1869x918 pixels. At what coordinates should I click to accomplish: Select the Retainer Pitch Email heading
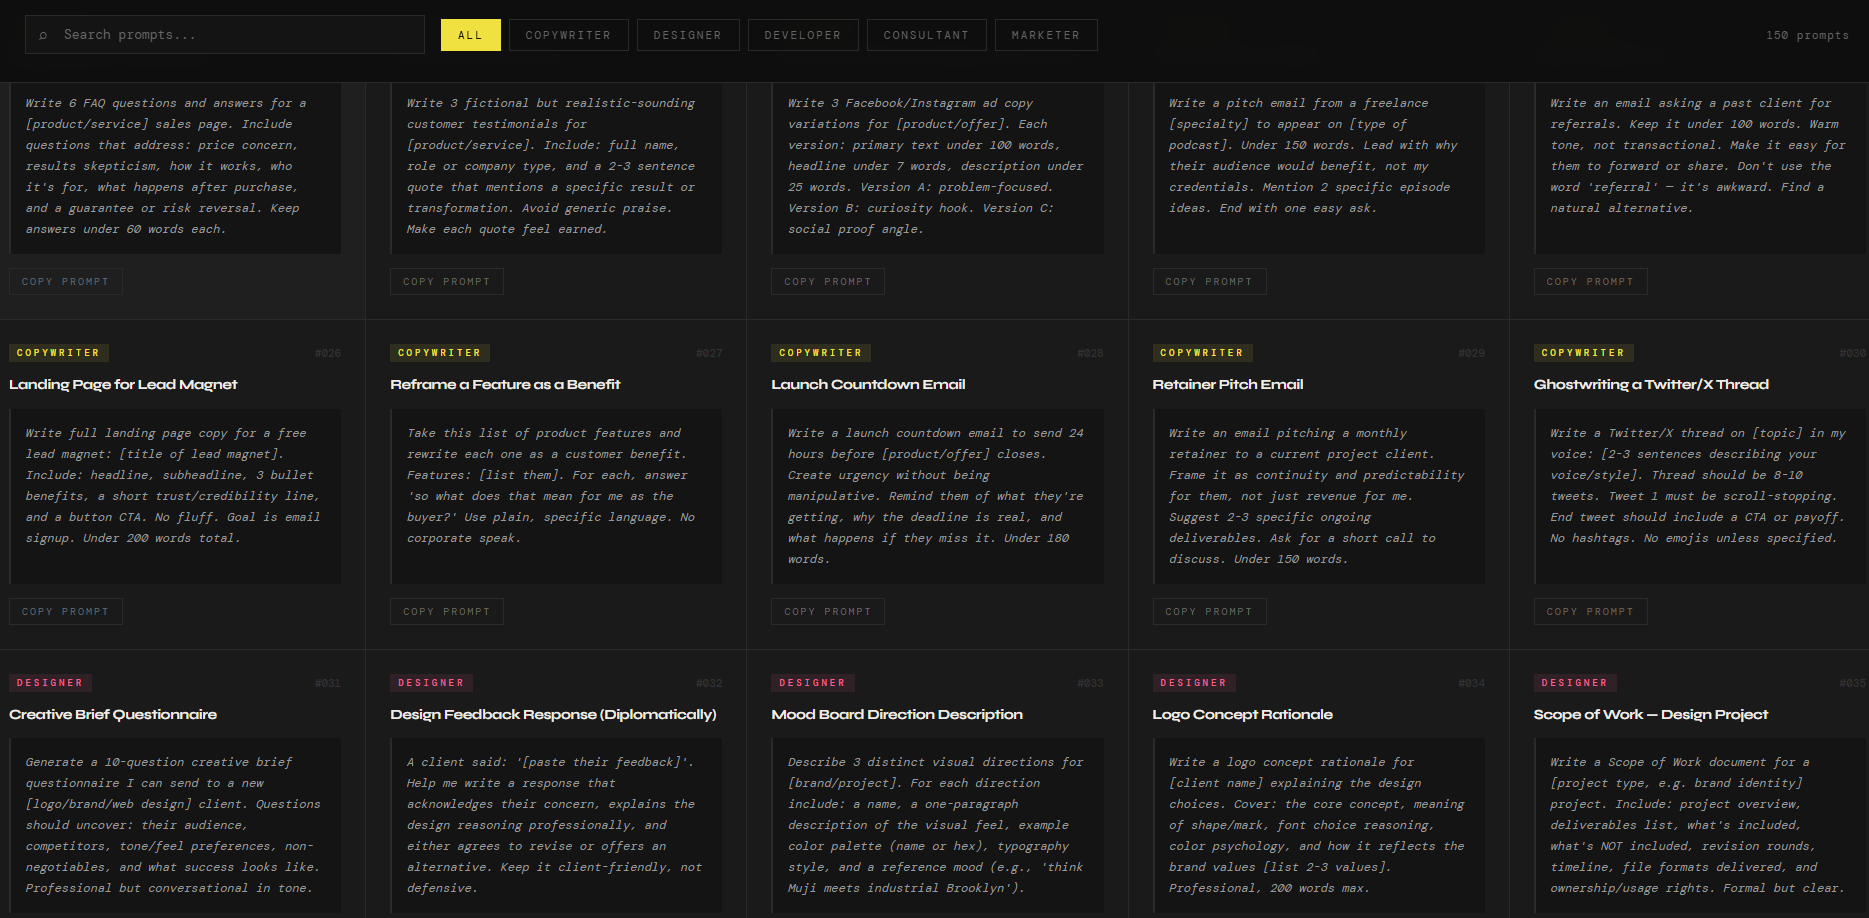coord(1227,385)
